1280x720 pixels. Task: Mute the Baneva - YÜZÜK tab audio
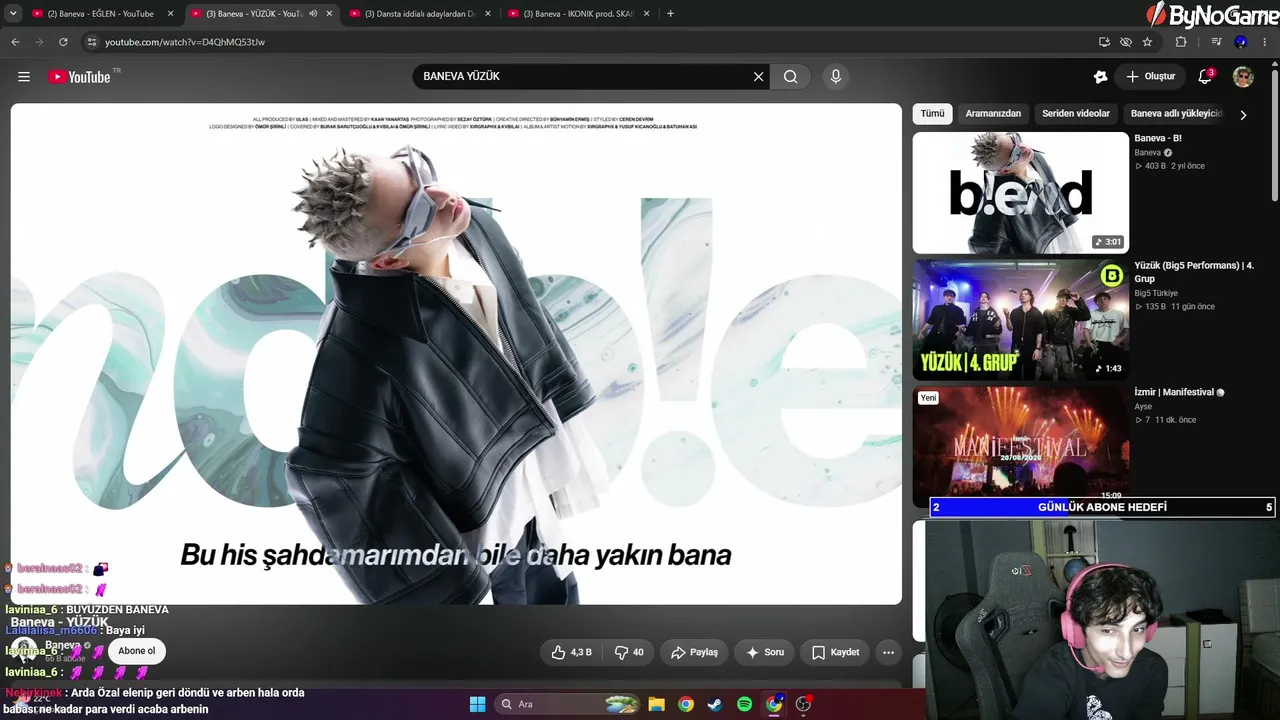313,14
